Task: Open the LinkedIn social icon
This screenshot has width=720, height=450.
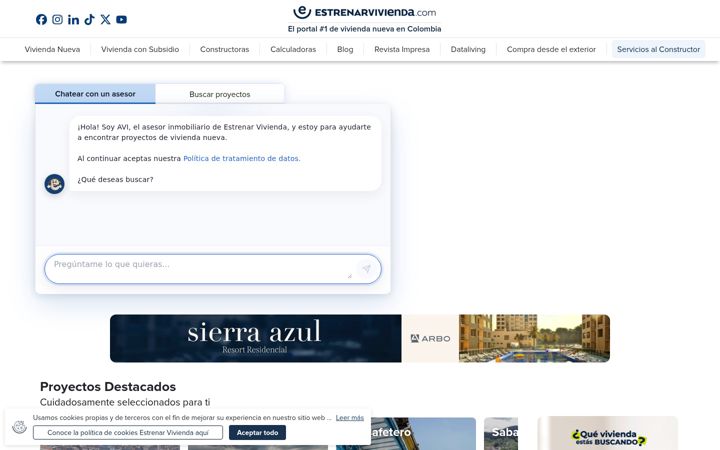Action: (73, 19)
